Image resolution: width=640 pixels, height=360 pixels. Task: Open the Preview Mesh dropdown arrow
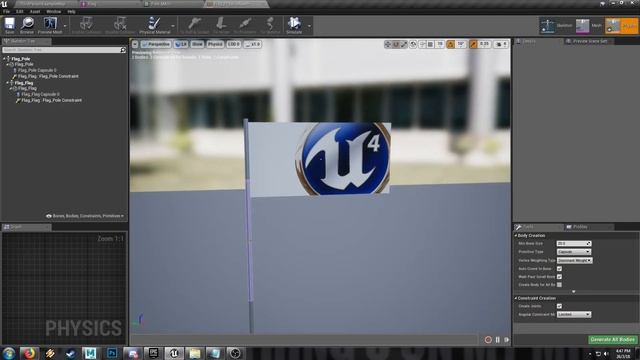[65, 26]
